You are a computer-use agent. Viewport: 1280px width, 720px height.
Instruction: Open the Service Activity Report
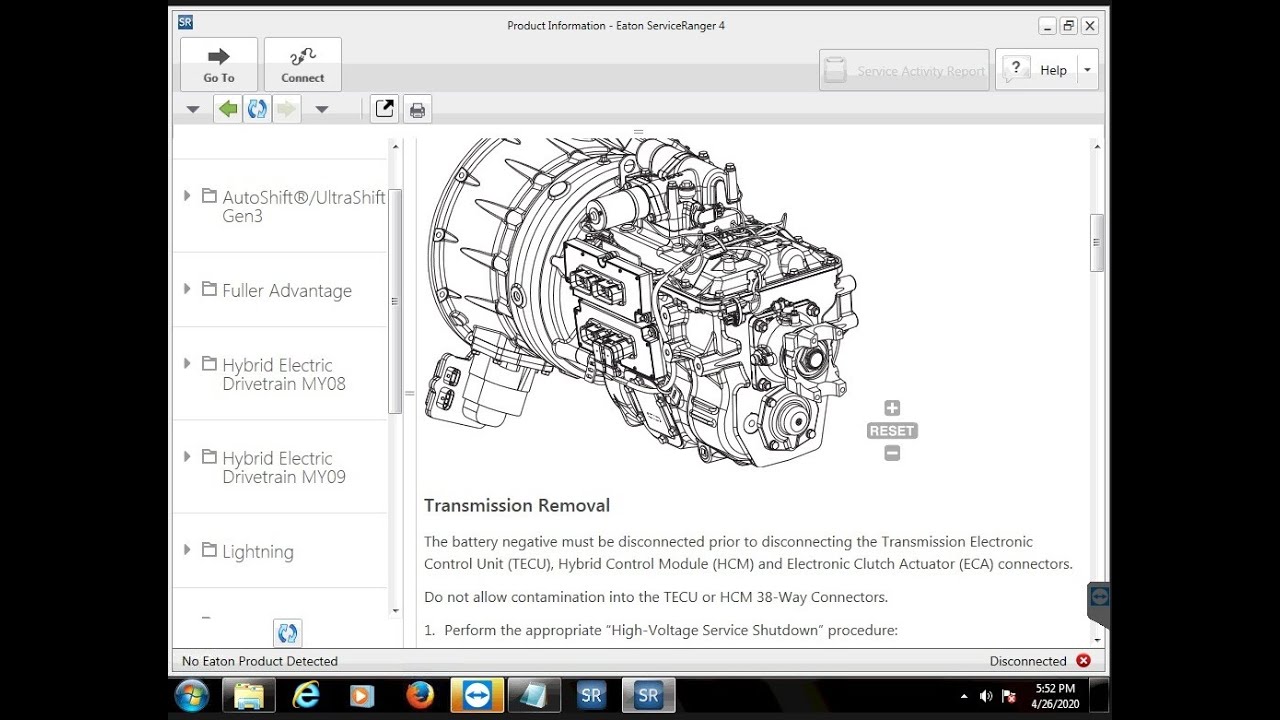pyautogui.click(x=904, y=71)
